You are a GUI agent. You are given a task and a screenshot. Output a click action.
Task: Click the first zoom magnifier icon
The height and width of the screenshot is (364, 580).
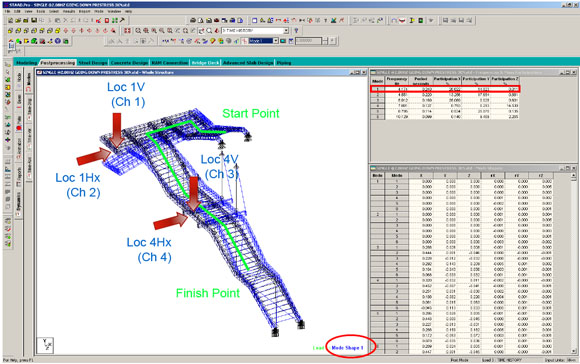138,31
